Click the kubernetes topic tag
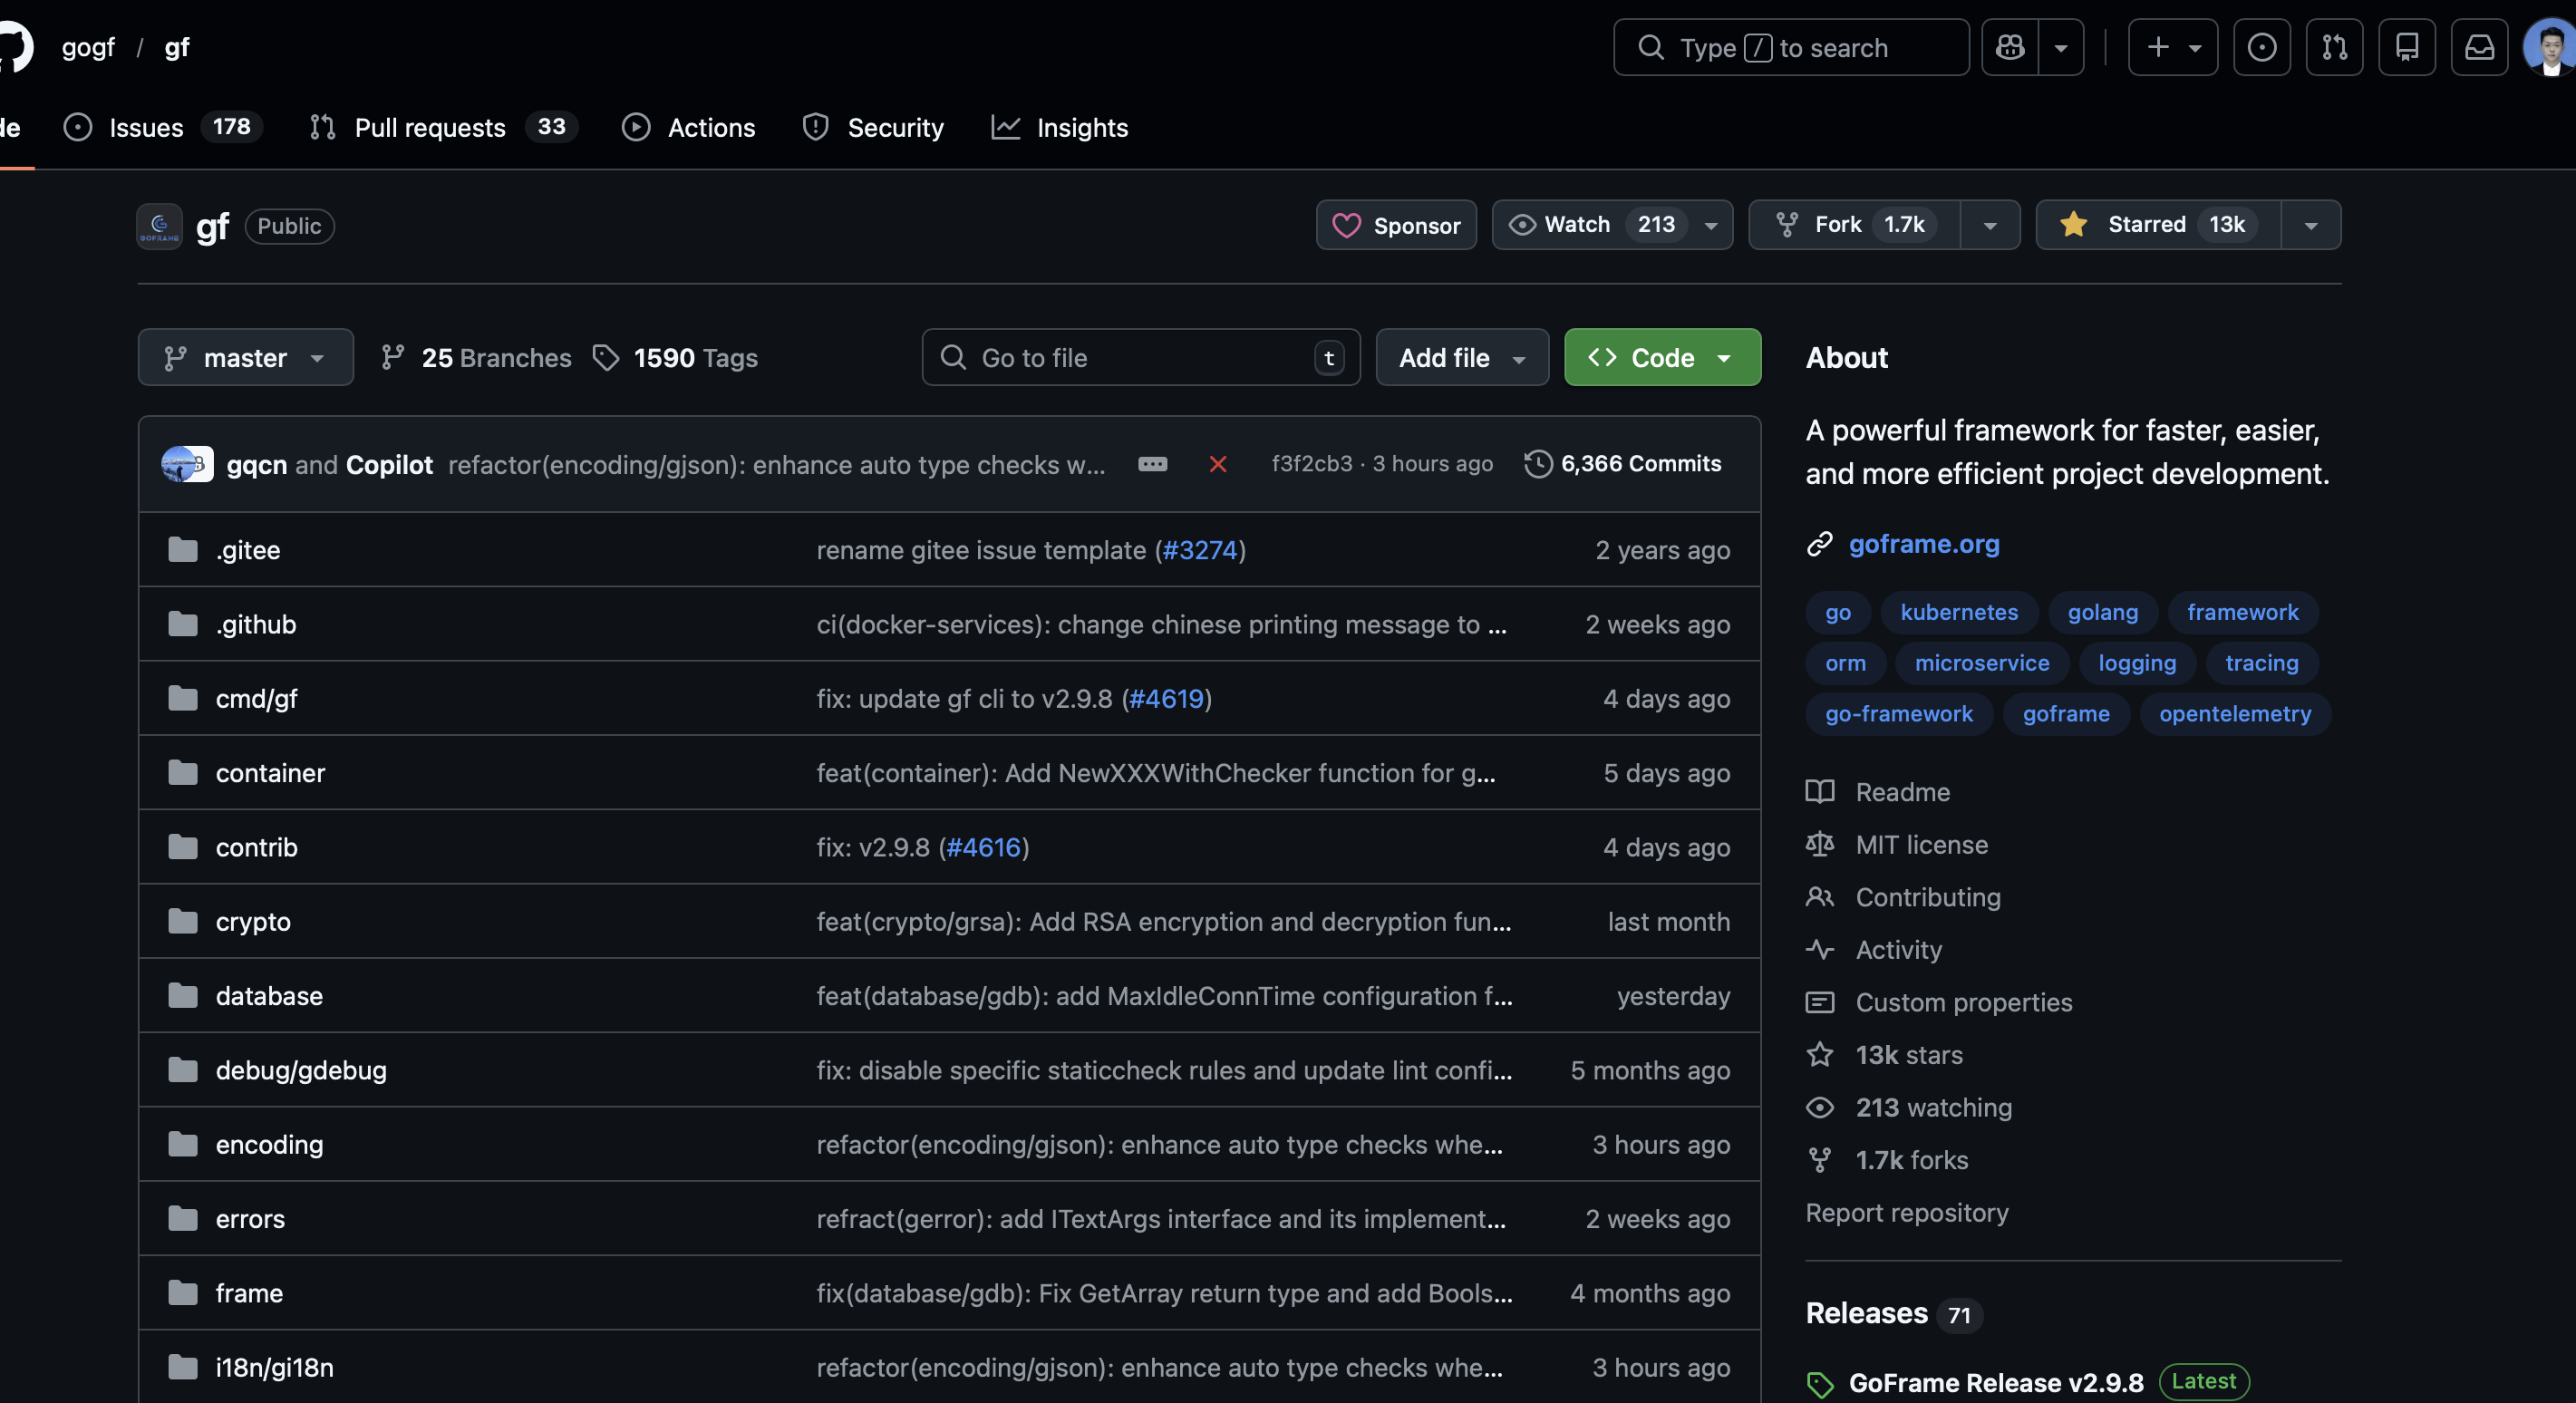This screenshot has height=1403, width=2576. (1958, 612)
